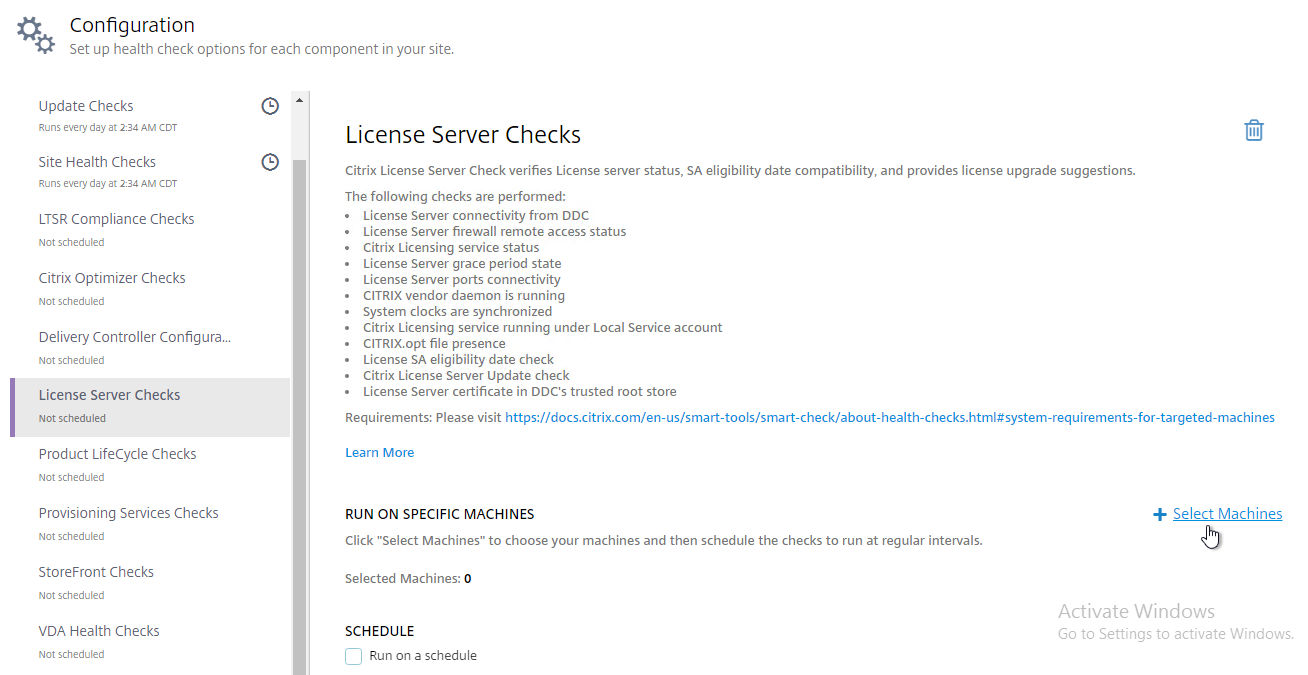Open Provisioning Services Checks item

click(150, 524)
